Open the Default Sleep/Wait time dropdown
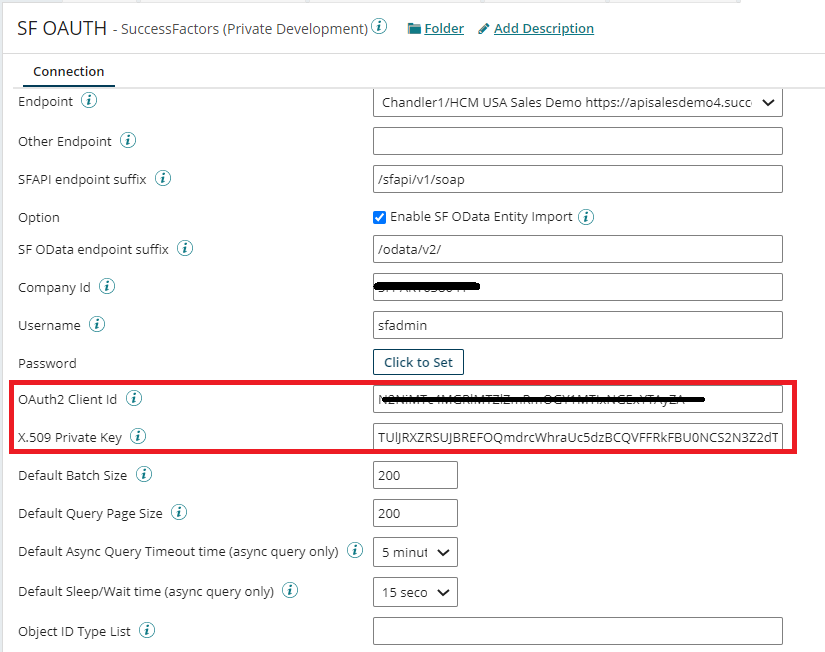Viewport: 825px width, 652px height. tap(415, 592)
